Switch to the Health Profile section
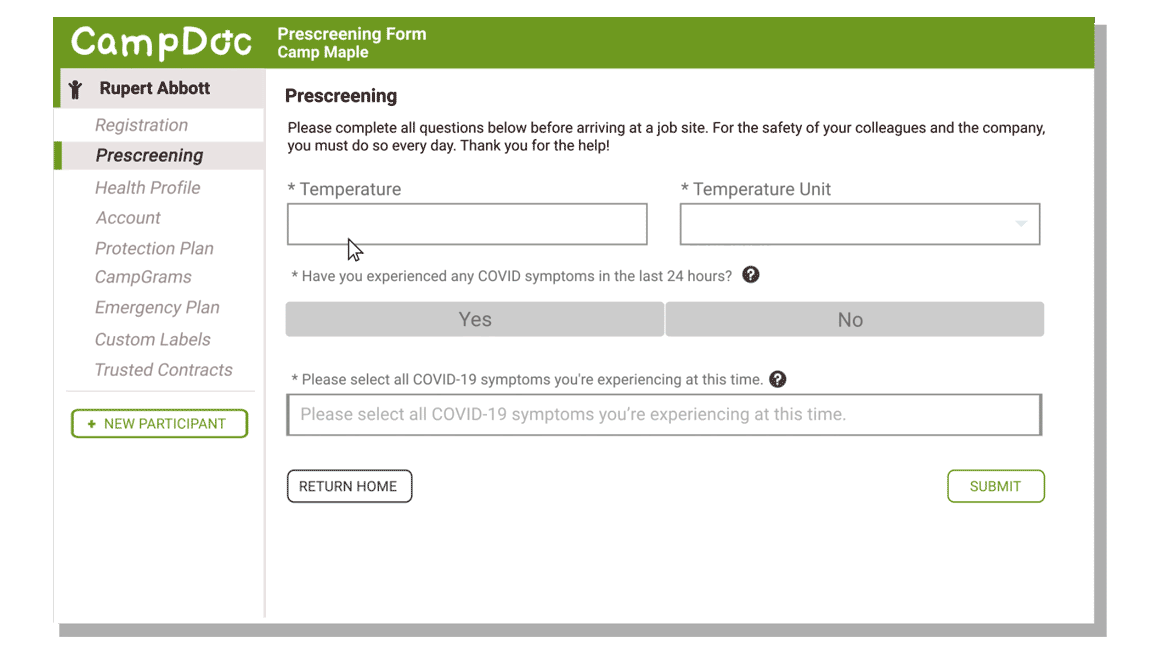Screen dimensions: 1152x648 [x=147, y=187]
